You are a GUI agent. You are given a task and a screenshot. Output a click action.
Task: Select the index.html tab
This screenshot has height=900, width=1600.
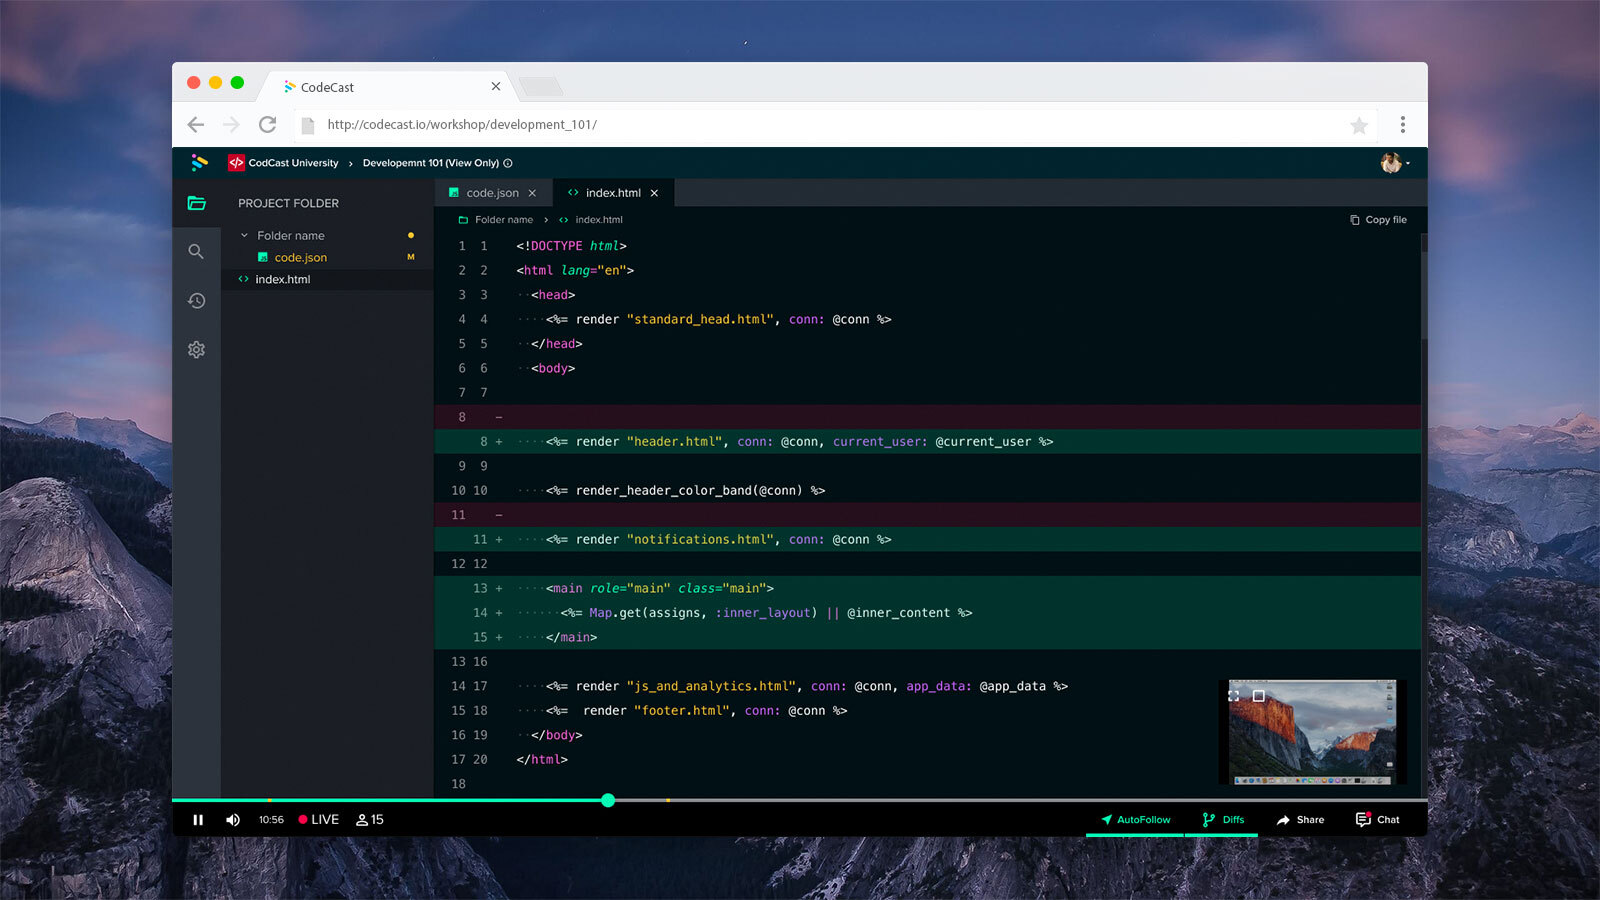click(x=611, y=192)
